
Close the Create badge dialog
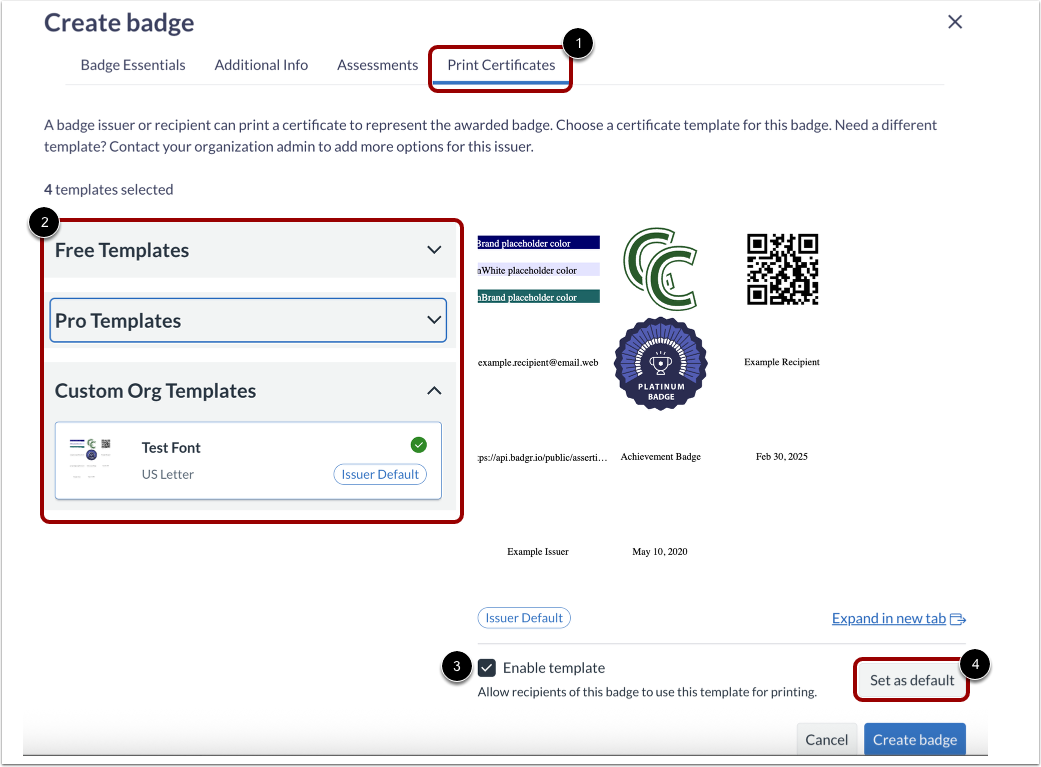955,21
